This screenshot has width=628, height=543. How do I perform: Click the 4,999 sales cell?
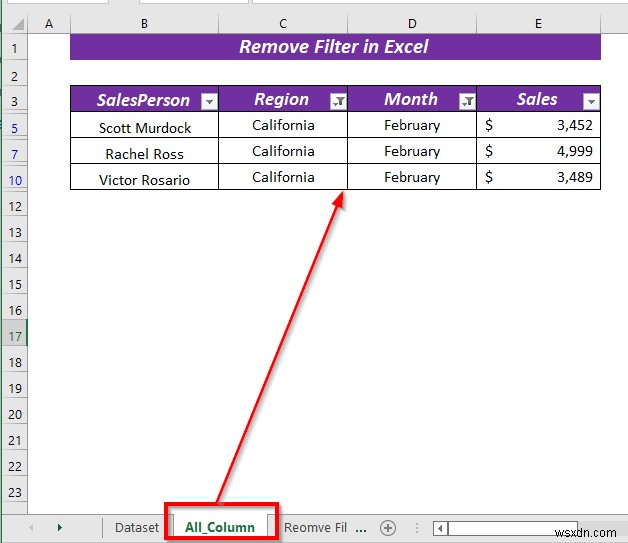tap(538, 151)
